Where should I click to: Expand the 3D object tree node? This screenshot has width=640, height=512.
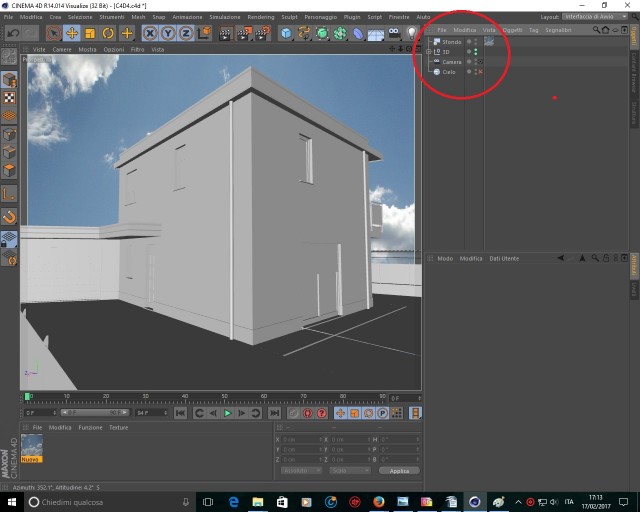[x=429, y=52]
